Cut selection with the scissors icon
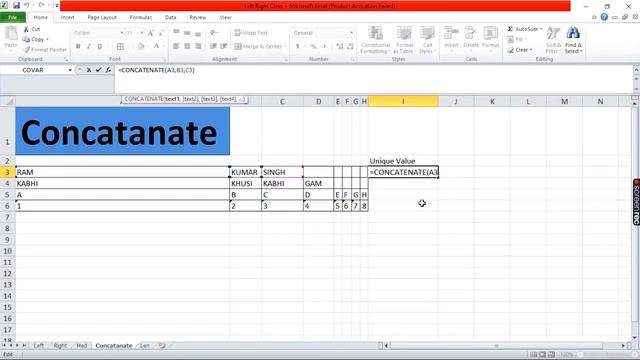640x360 pixels. coord(26,29)
